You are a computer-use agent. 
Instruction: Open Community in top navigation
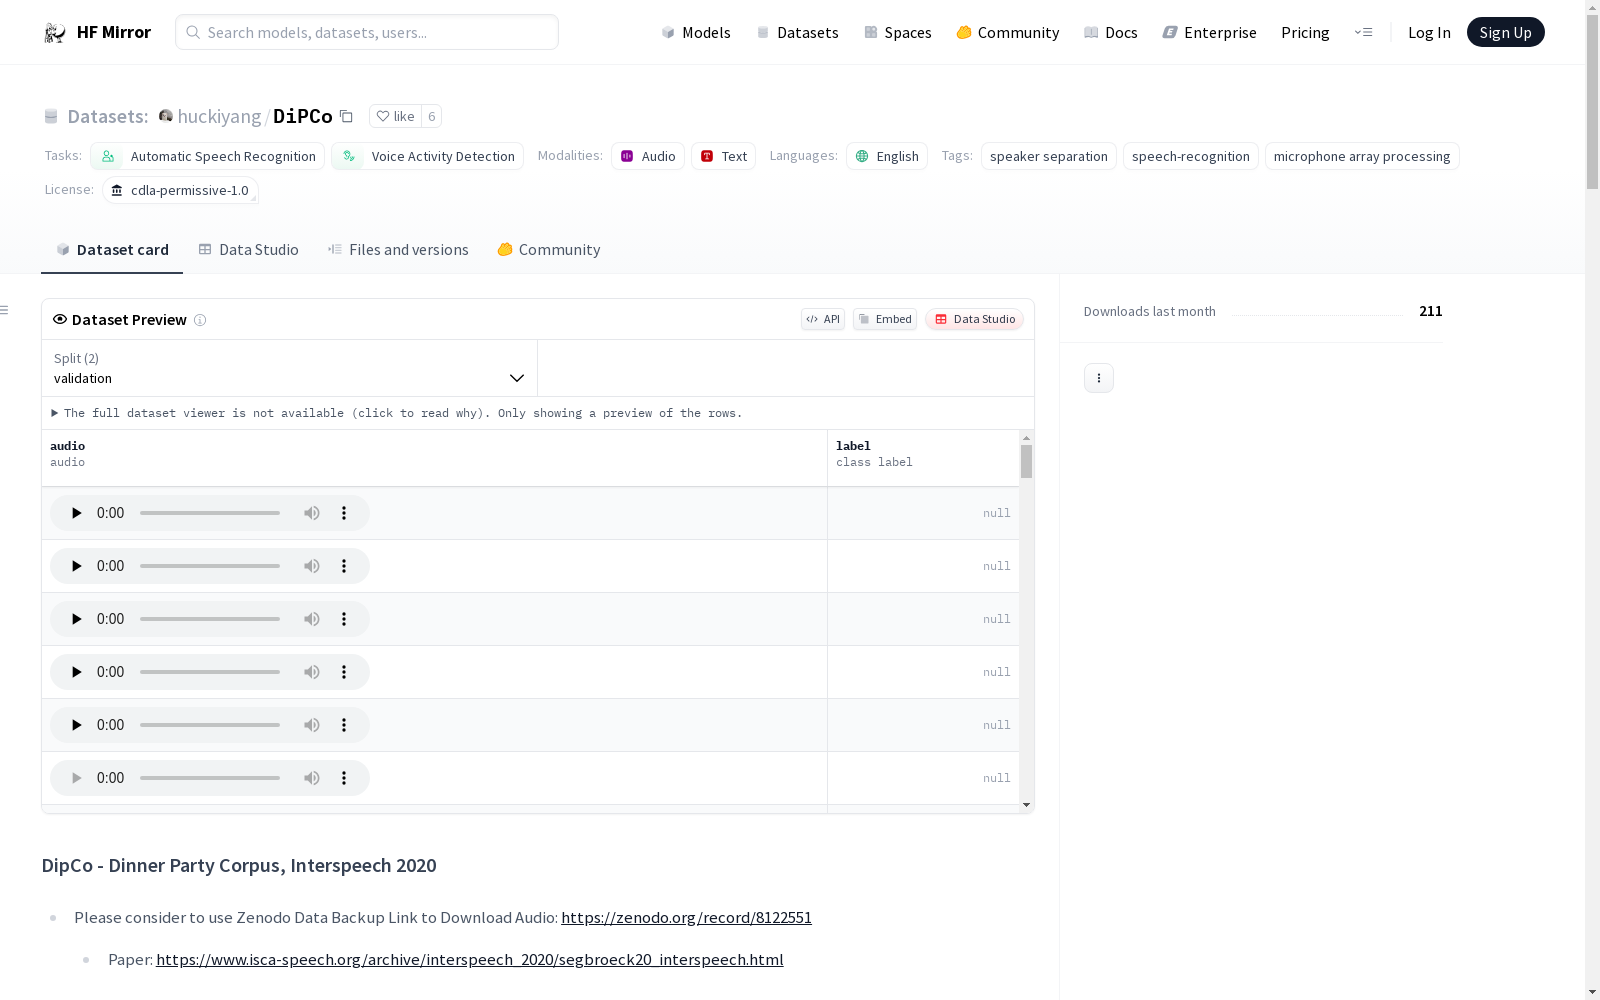point(1008,33)
